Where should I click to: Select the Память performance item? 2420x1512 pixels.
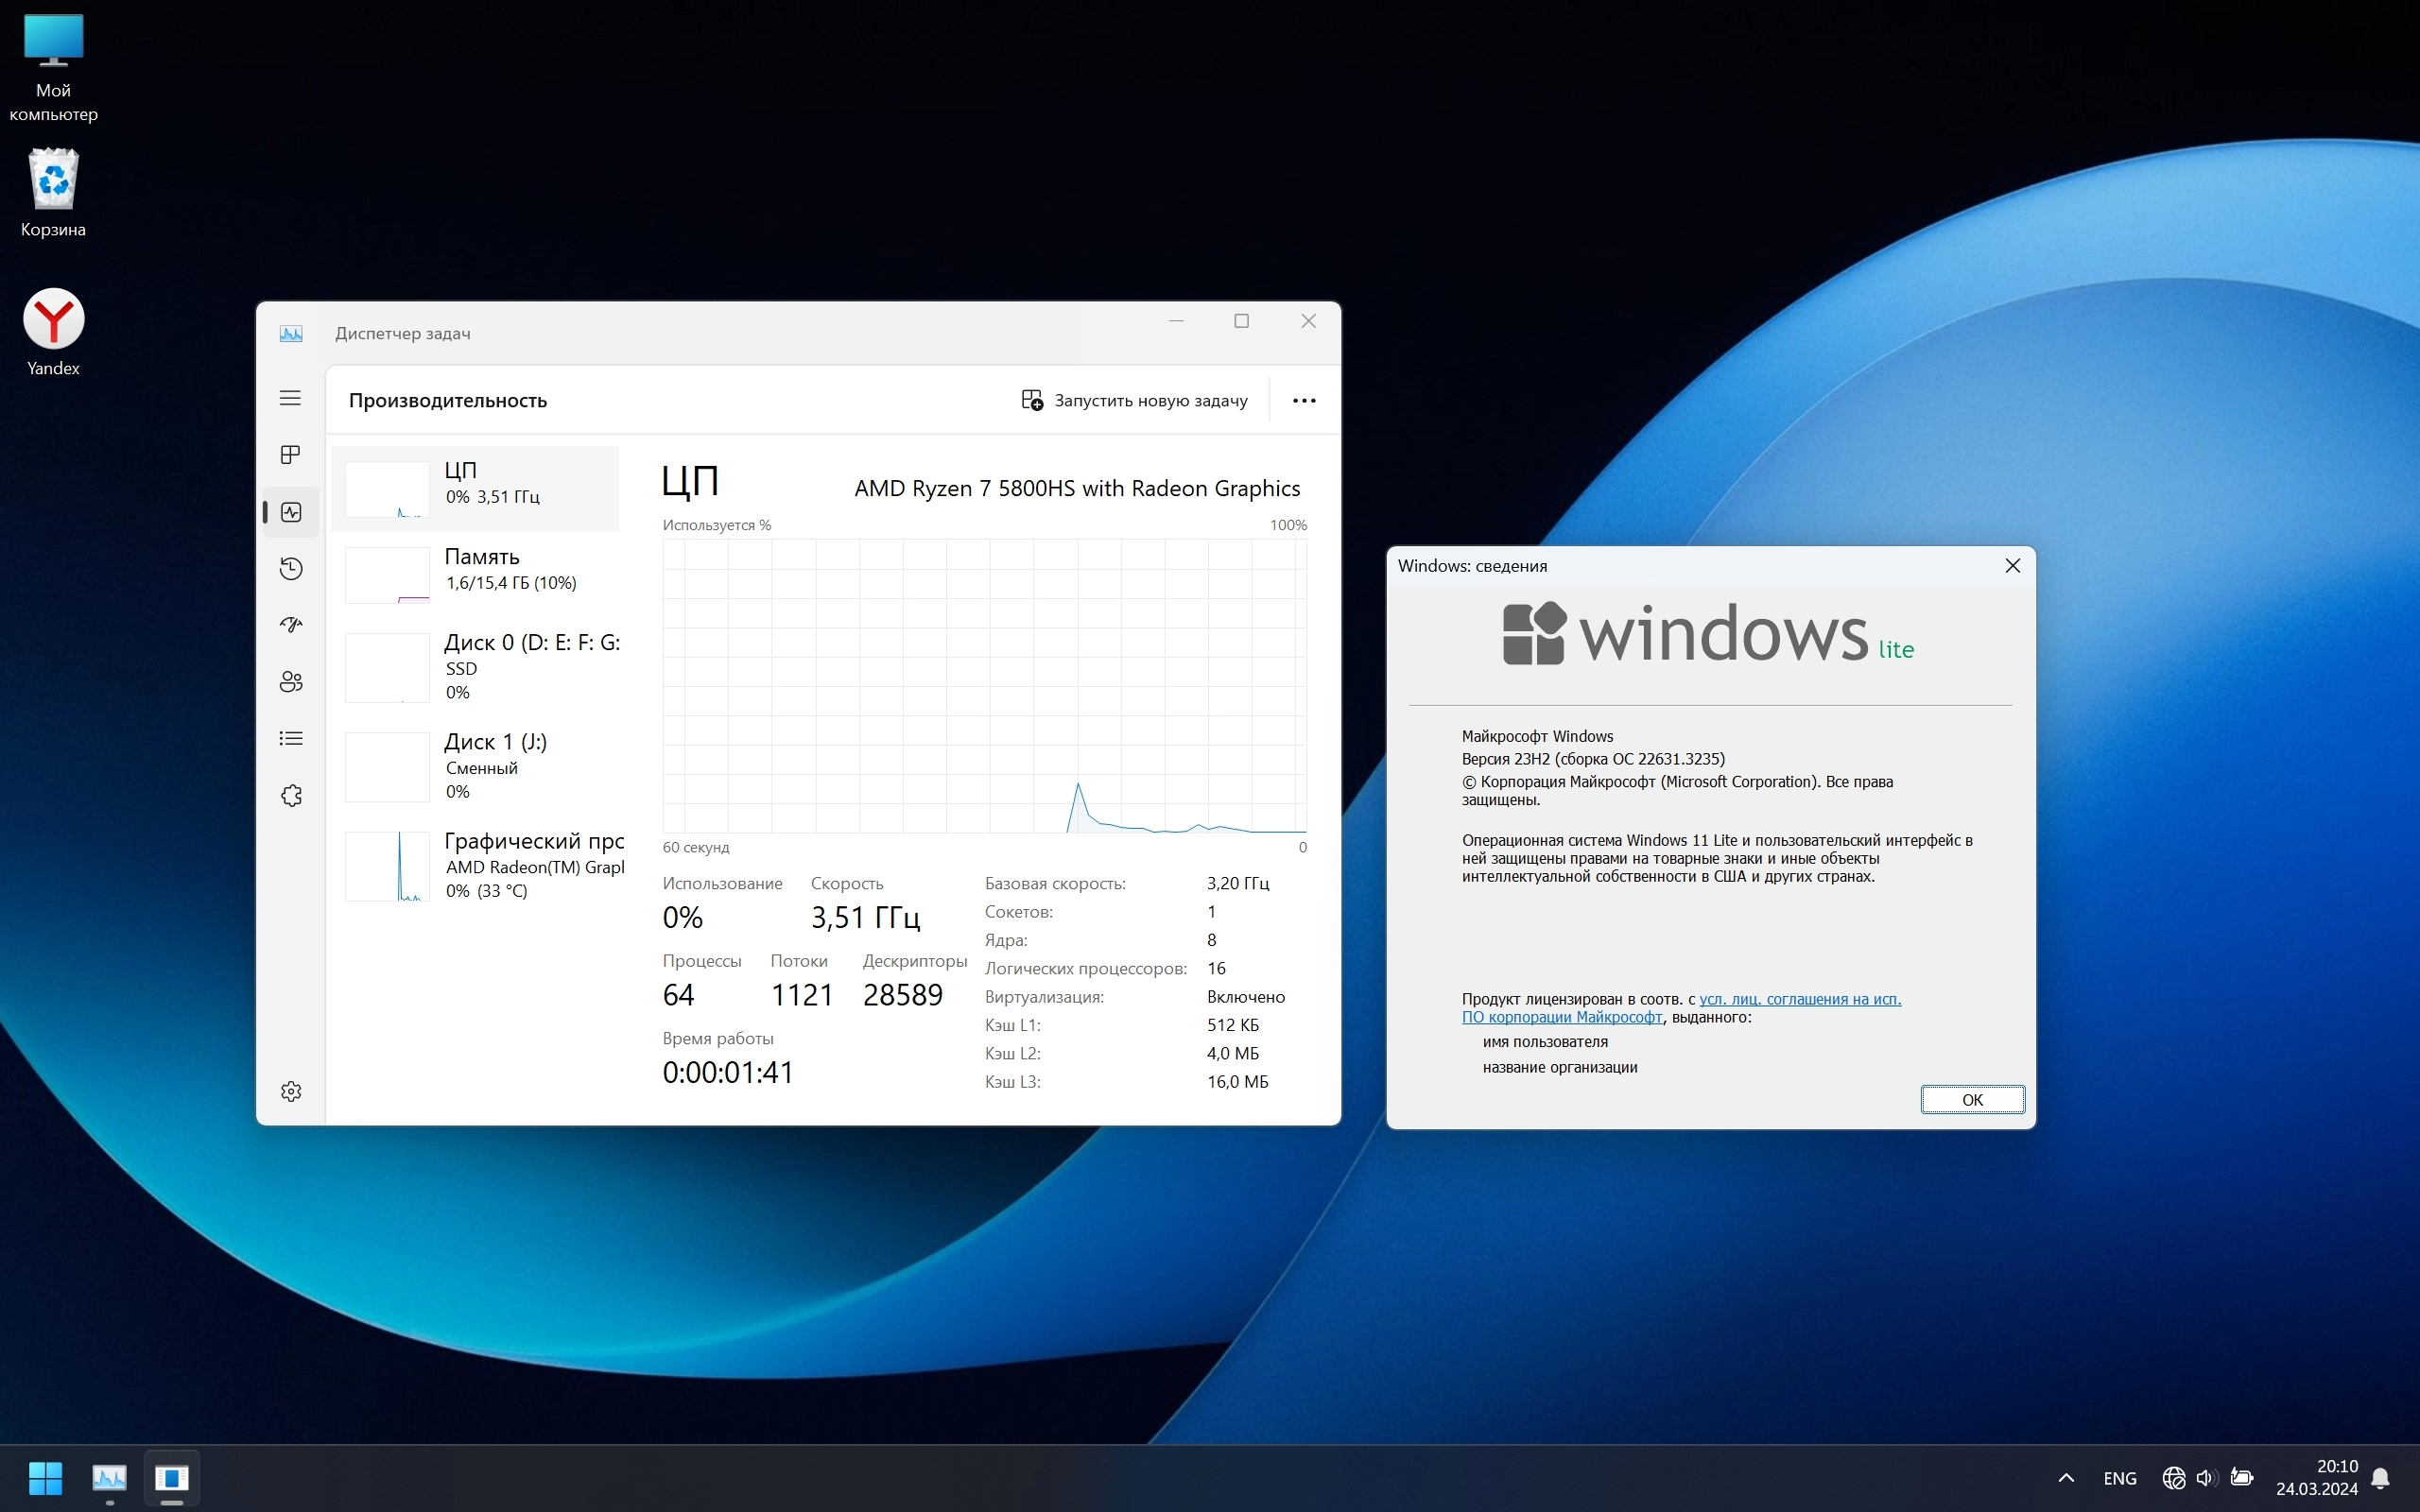pyautogui.click(x=480, y=570)
